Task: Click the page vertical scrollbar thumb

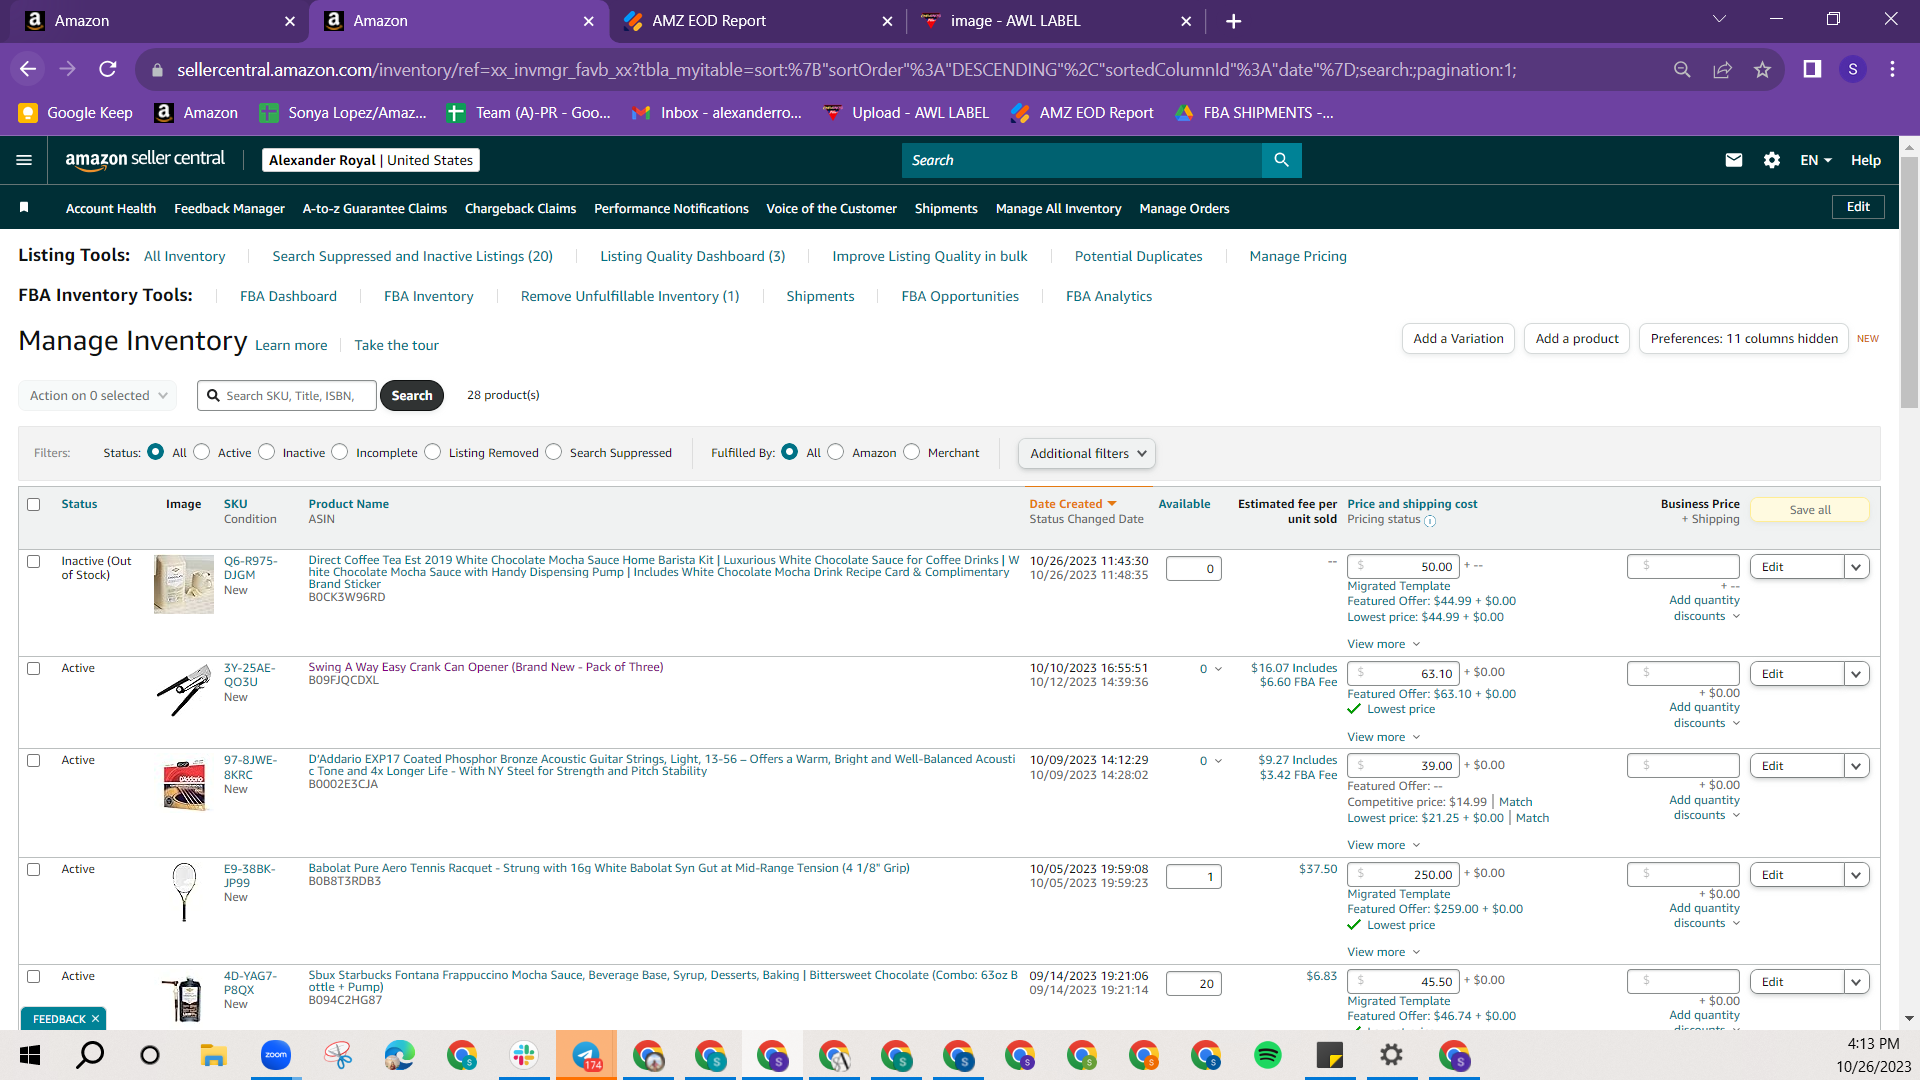Action: (x=1909, y=280)
